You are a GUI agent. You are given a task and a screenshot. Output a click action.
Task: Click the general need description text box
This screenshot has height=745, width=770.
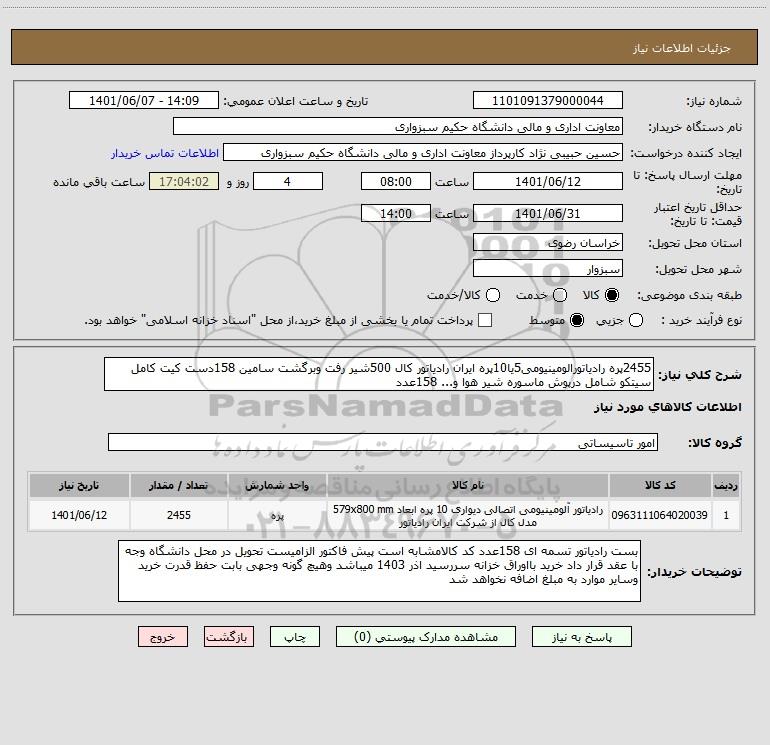click(x=379, y=375)
